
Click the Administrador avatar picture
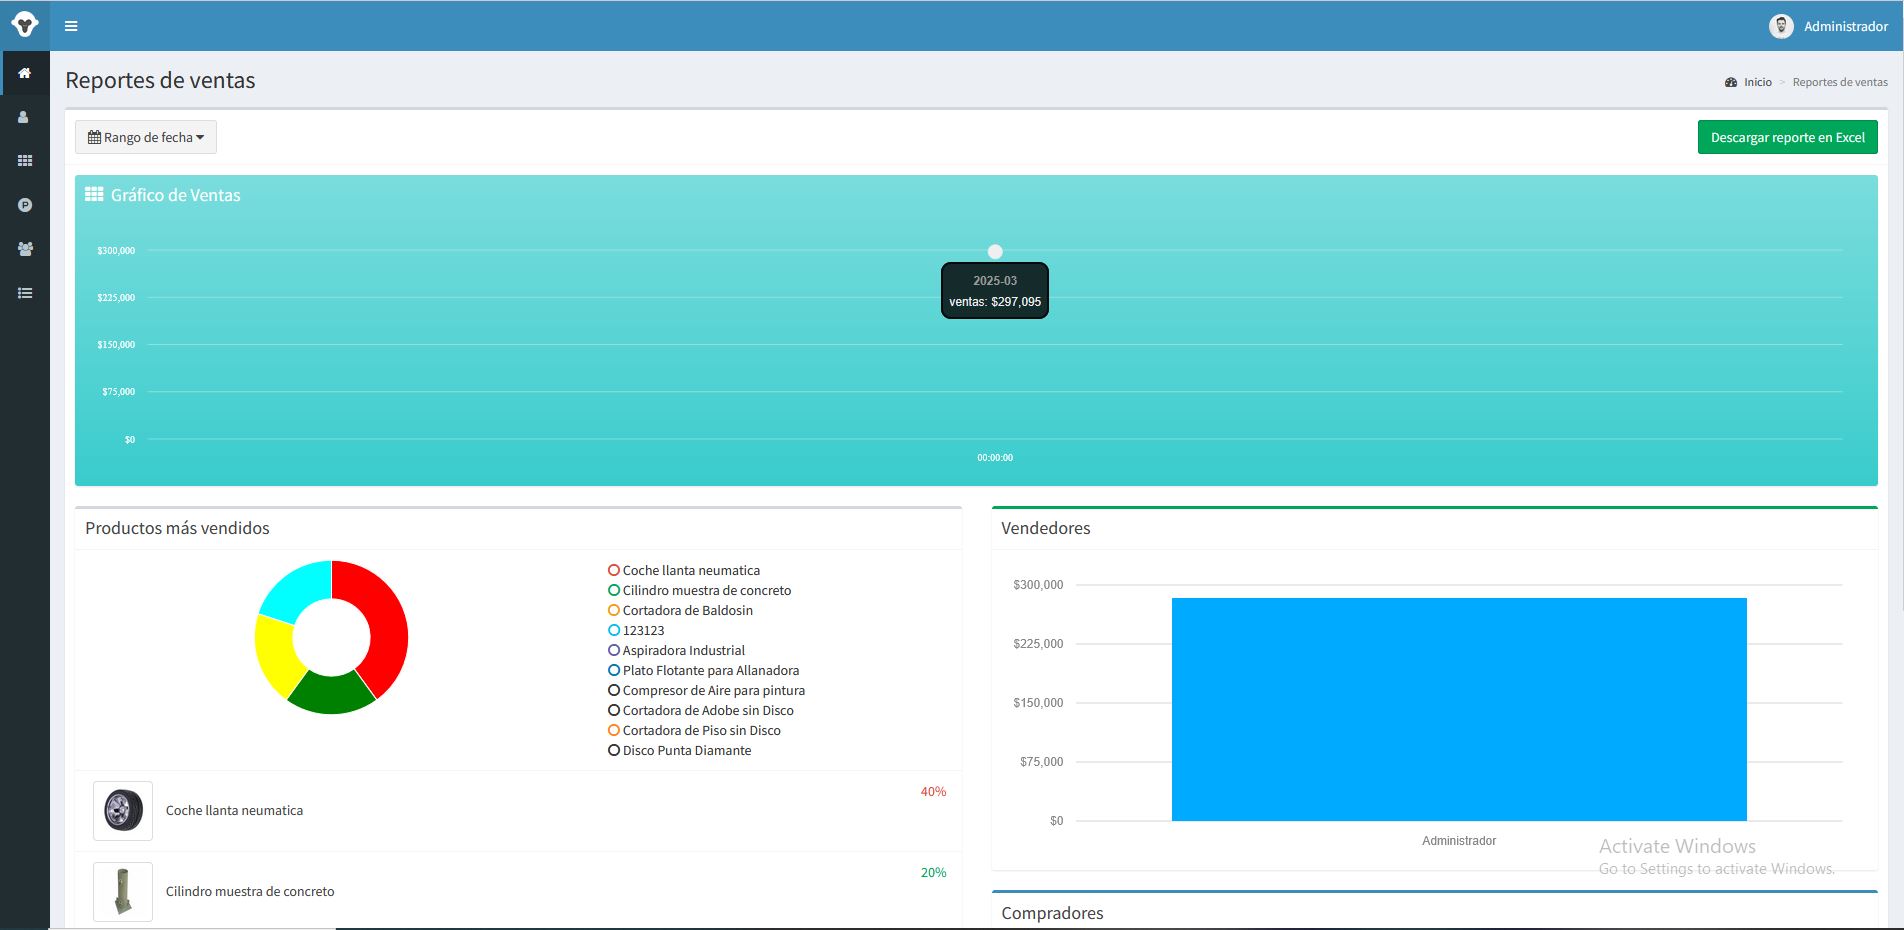[1781, 26]
